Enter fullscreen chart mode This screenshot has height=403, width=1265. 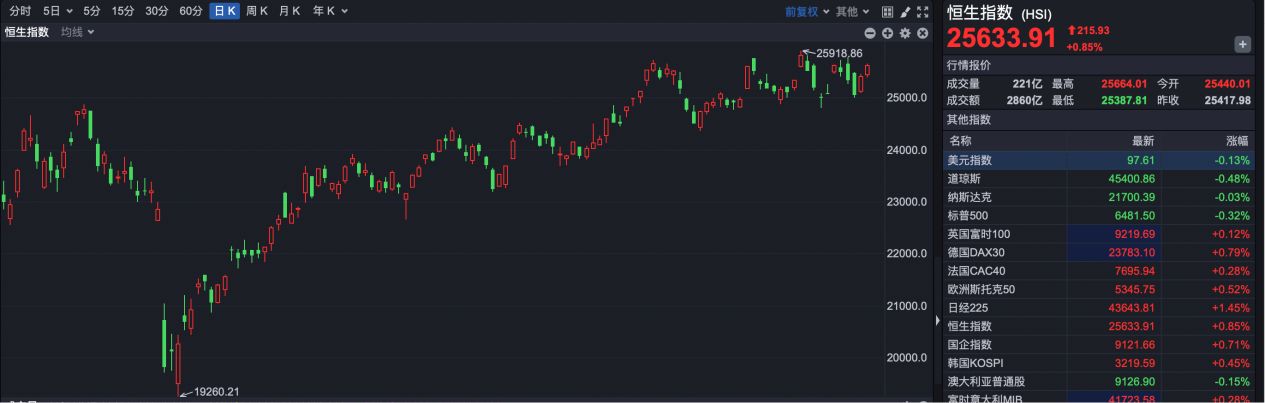tap(923, 12)
